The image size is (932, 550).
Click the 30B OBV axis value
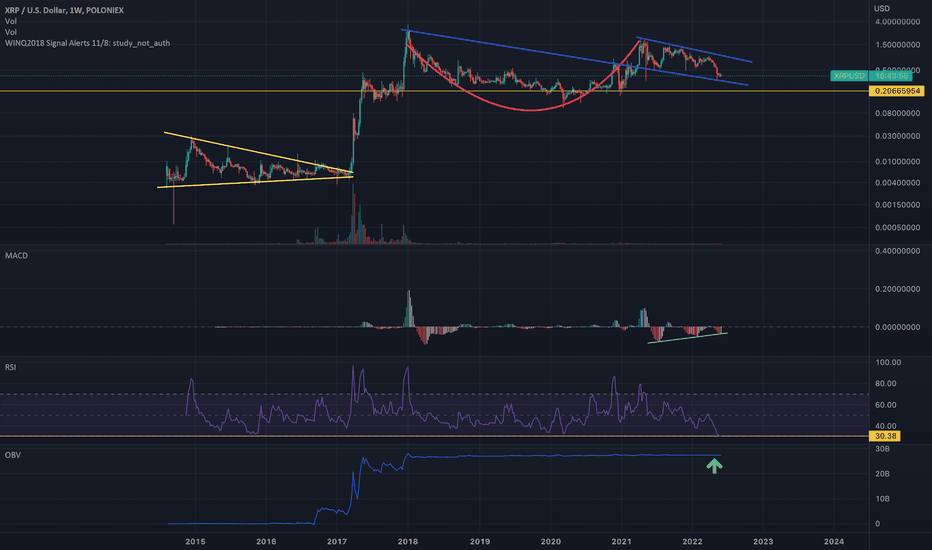882,449
